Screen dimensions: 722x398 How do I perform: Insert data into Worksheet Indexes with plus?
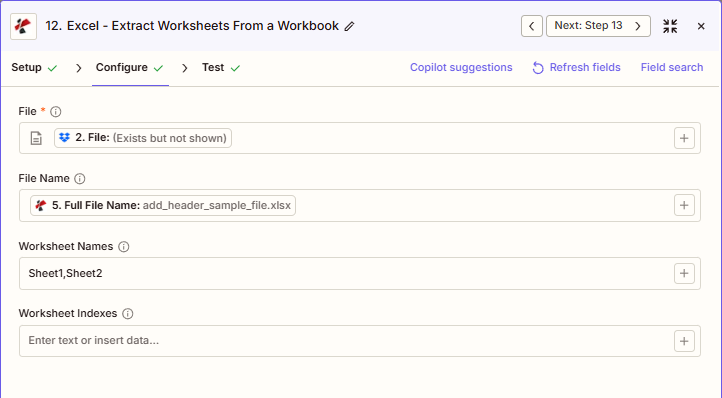point(684,341)
